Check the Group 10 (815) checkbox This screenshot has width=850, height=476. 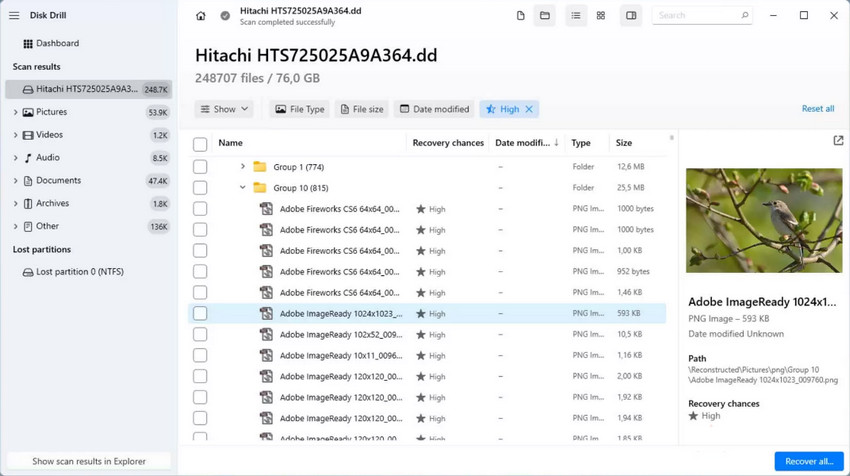[x=200, y=188]
